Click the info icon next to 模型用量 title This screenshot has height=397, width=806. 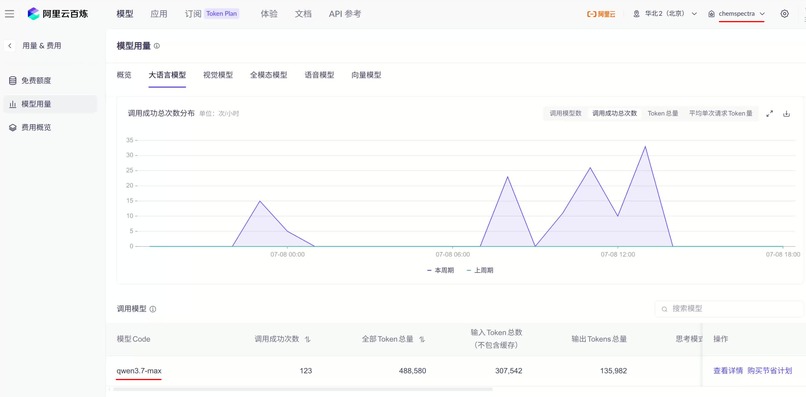(157, 46)
